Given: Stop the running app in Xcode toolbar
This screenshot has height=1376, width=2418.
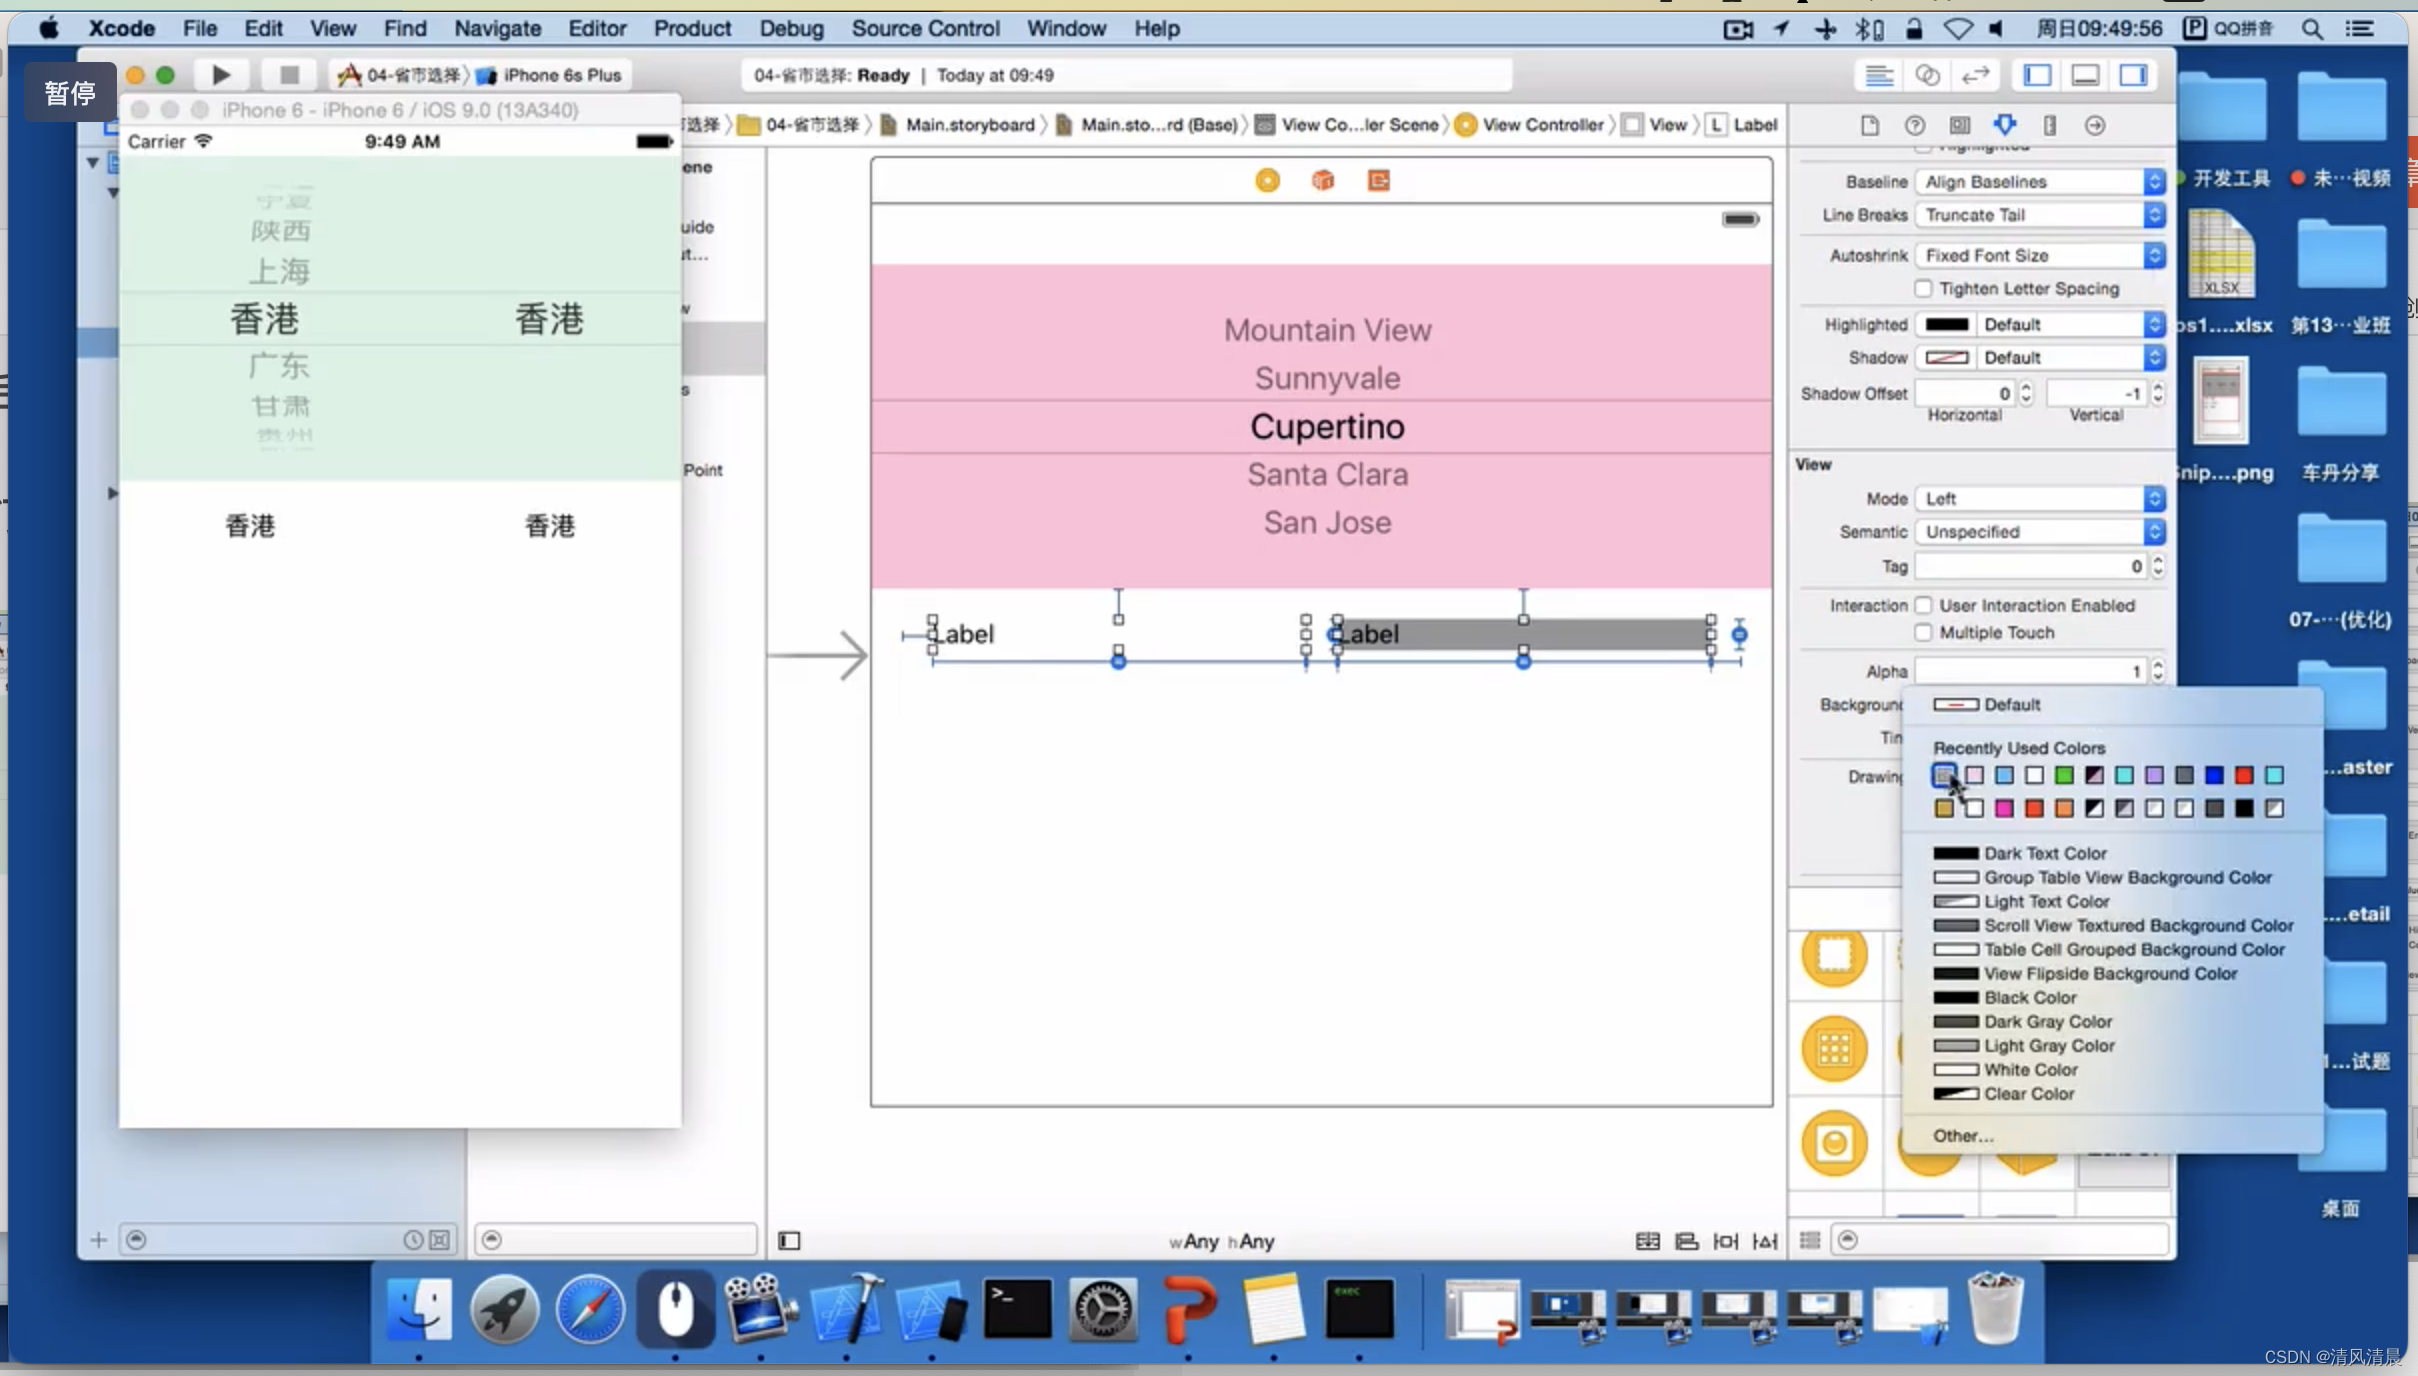Looking at the screenshot, I should 289,75.
